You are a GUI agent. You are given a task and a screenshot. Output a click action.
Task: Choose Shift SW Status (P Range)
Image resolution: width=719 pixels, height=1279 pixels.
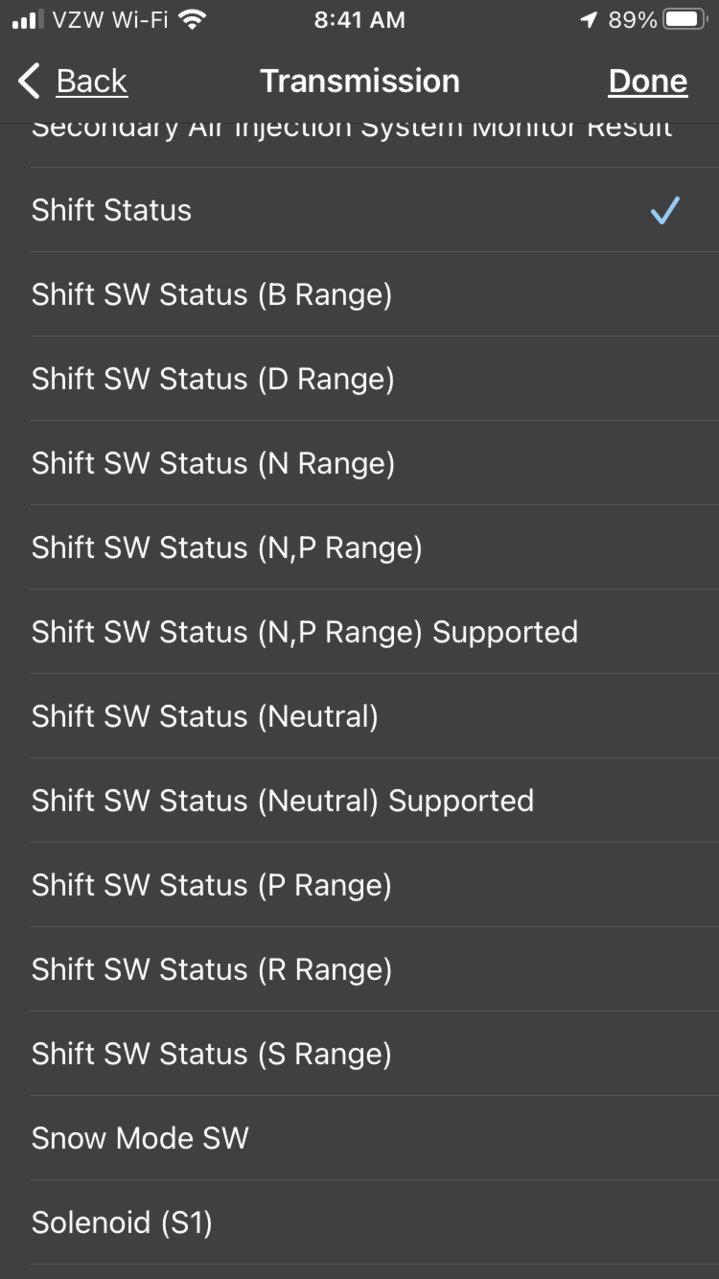(359, 885)
